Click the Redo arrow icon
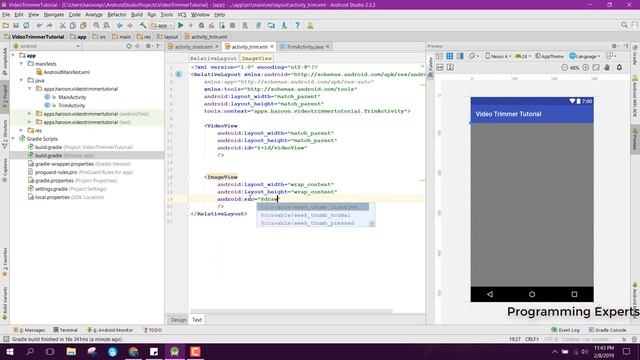 tap(50, 25)
